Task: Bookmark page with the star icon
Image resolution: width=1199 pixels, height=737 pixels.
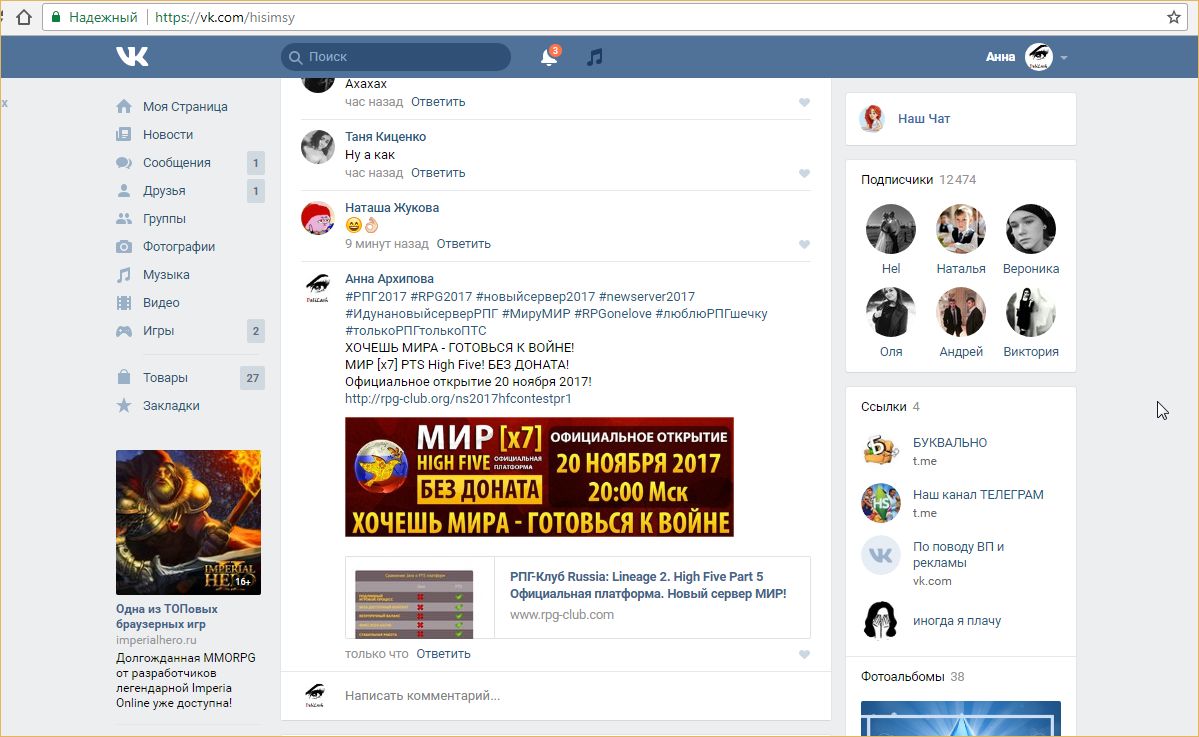Action: (1174, 17)
